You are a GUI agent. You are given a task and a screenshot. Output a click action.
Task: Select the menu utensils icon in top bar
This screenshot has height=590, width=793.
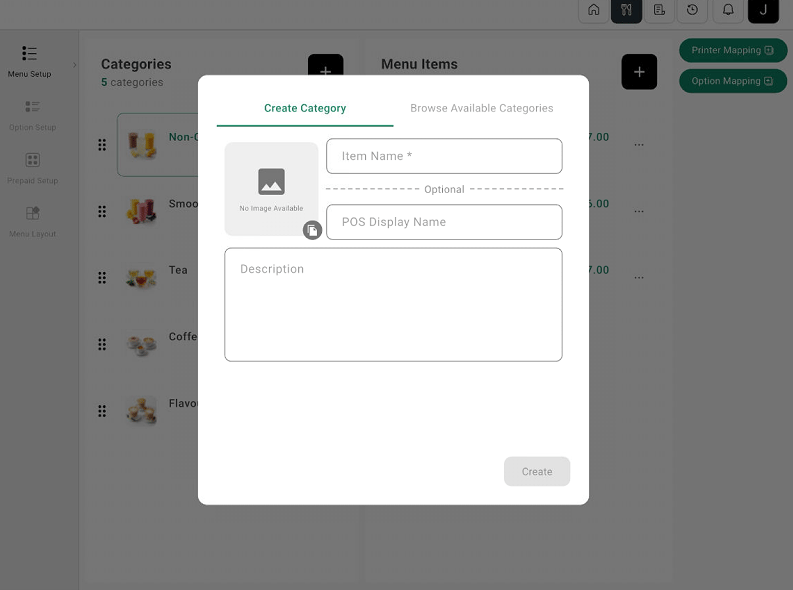click(x=626, y=10)
